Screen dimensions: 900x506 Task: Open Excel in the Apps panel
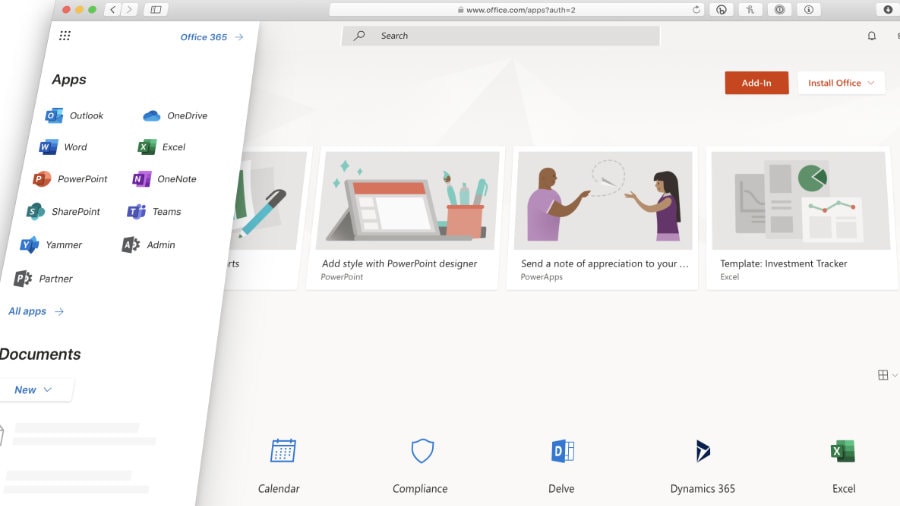coord(161,147)
